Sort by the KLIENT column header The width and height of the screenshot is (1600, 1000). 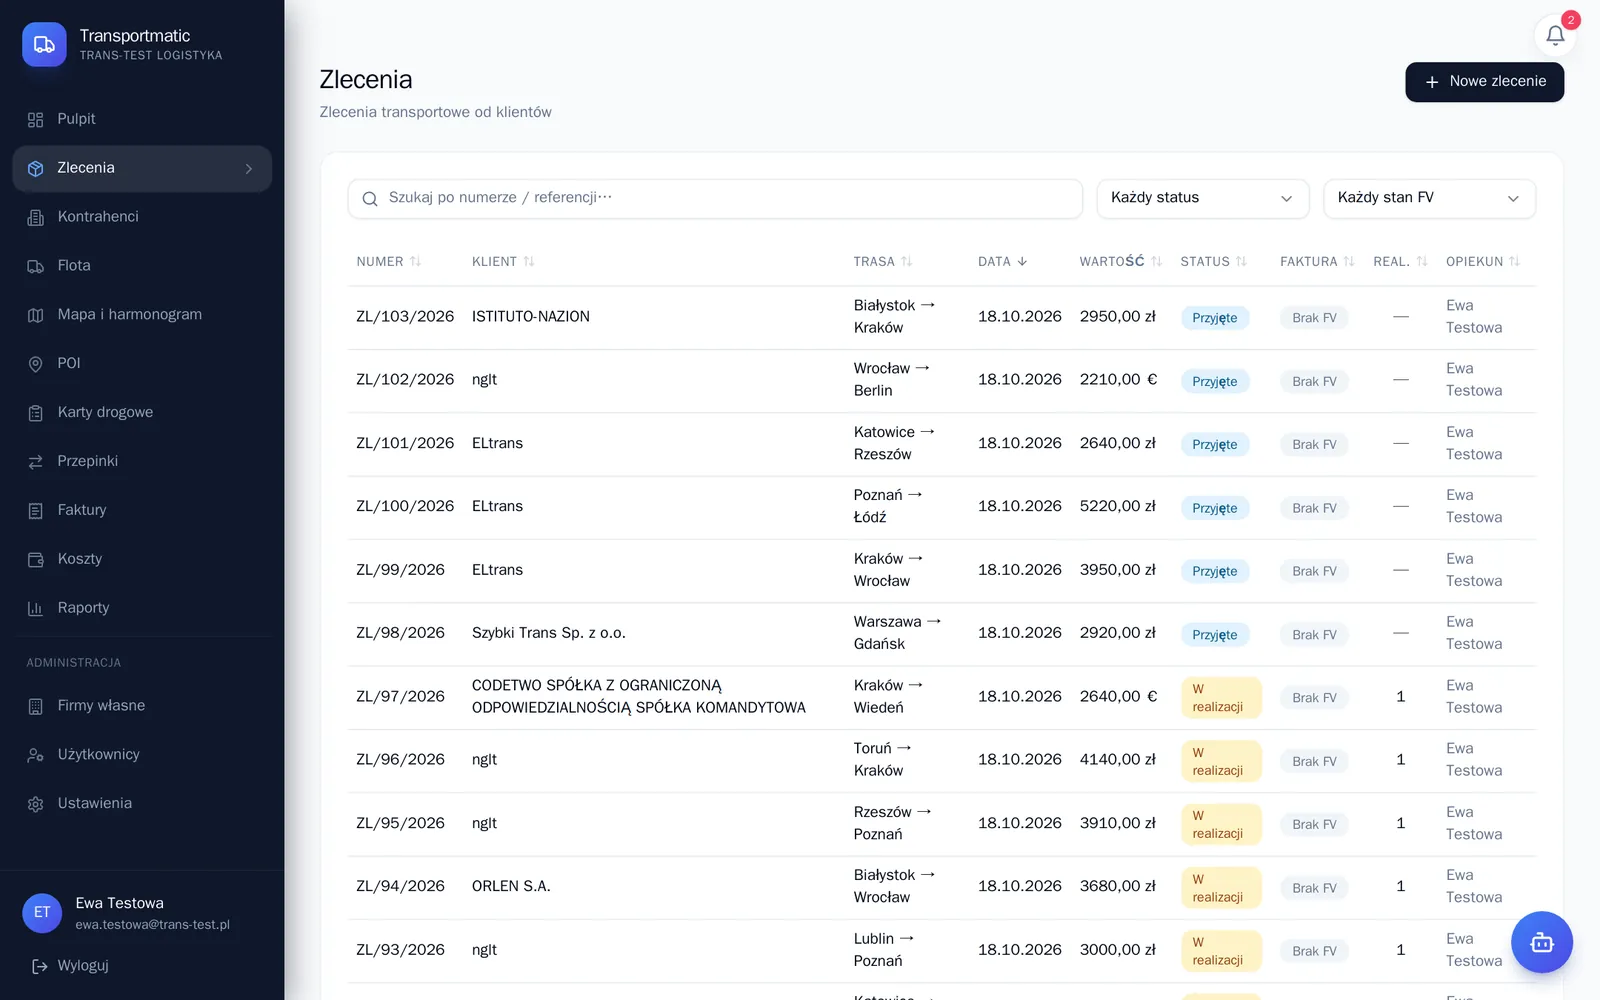click(x=503, y=262)
